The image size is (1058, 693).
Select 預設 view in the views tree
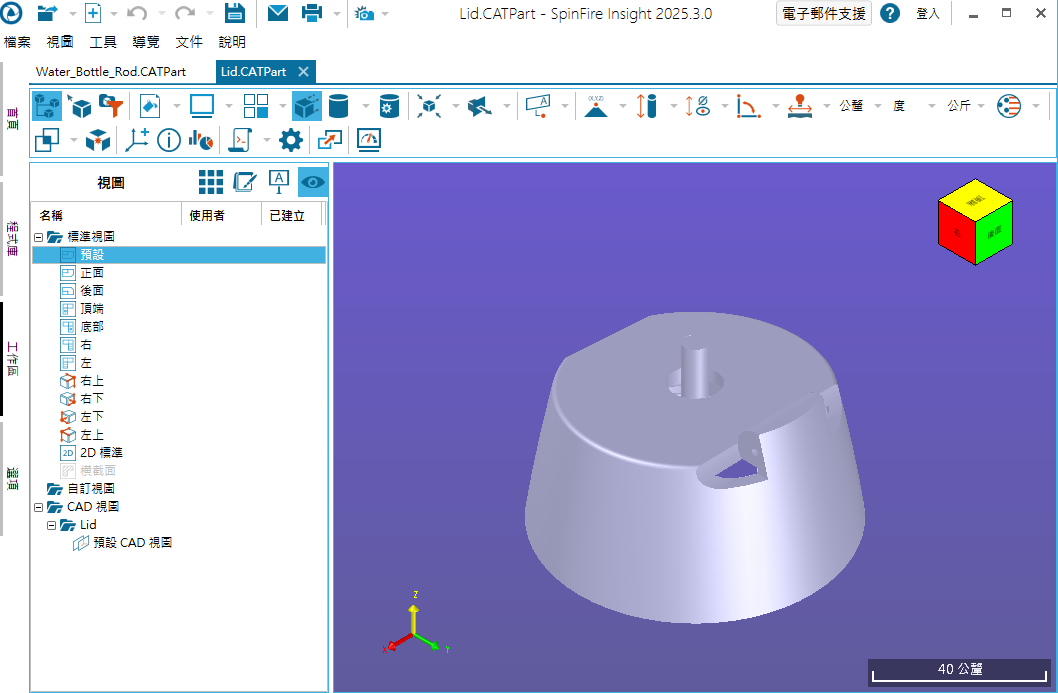point(91,254)
